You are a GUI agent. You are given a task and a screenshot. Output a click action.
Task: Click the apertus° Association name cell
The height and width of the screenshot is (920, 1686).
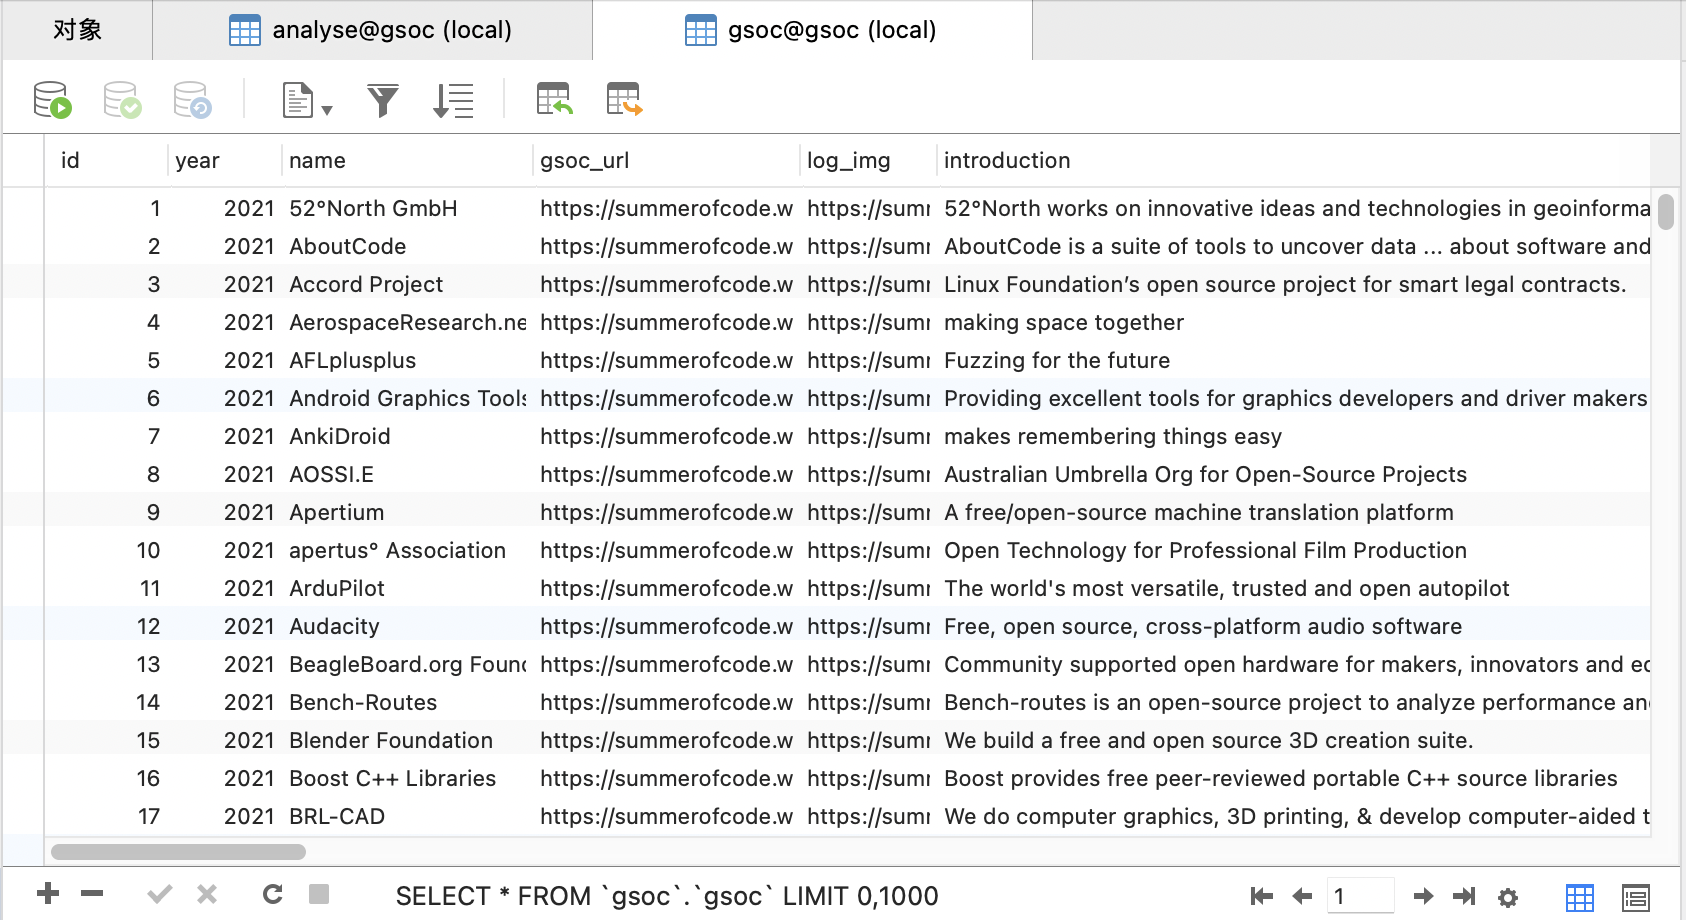[x=408, y=550]
